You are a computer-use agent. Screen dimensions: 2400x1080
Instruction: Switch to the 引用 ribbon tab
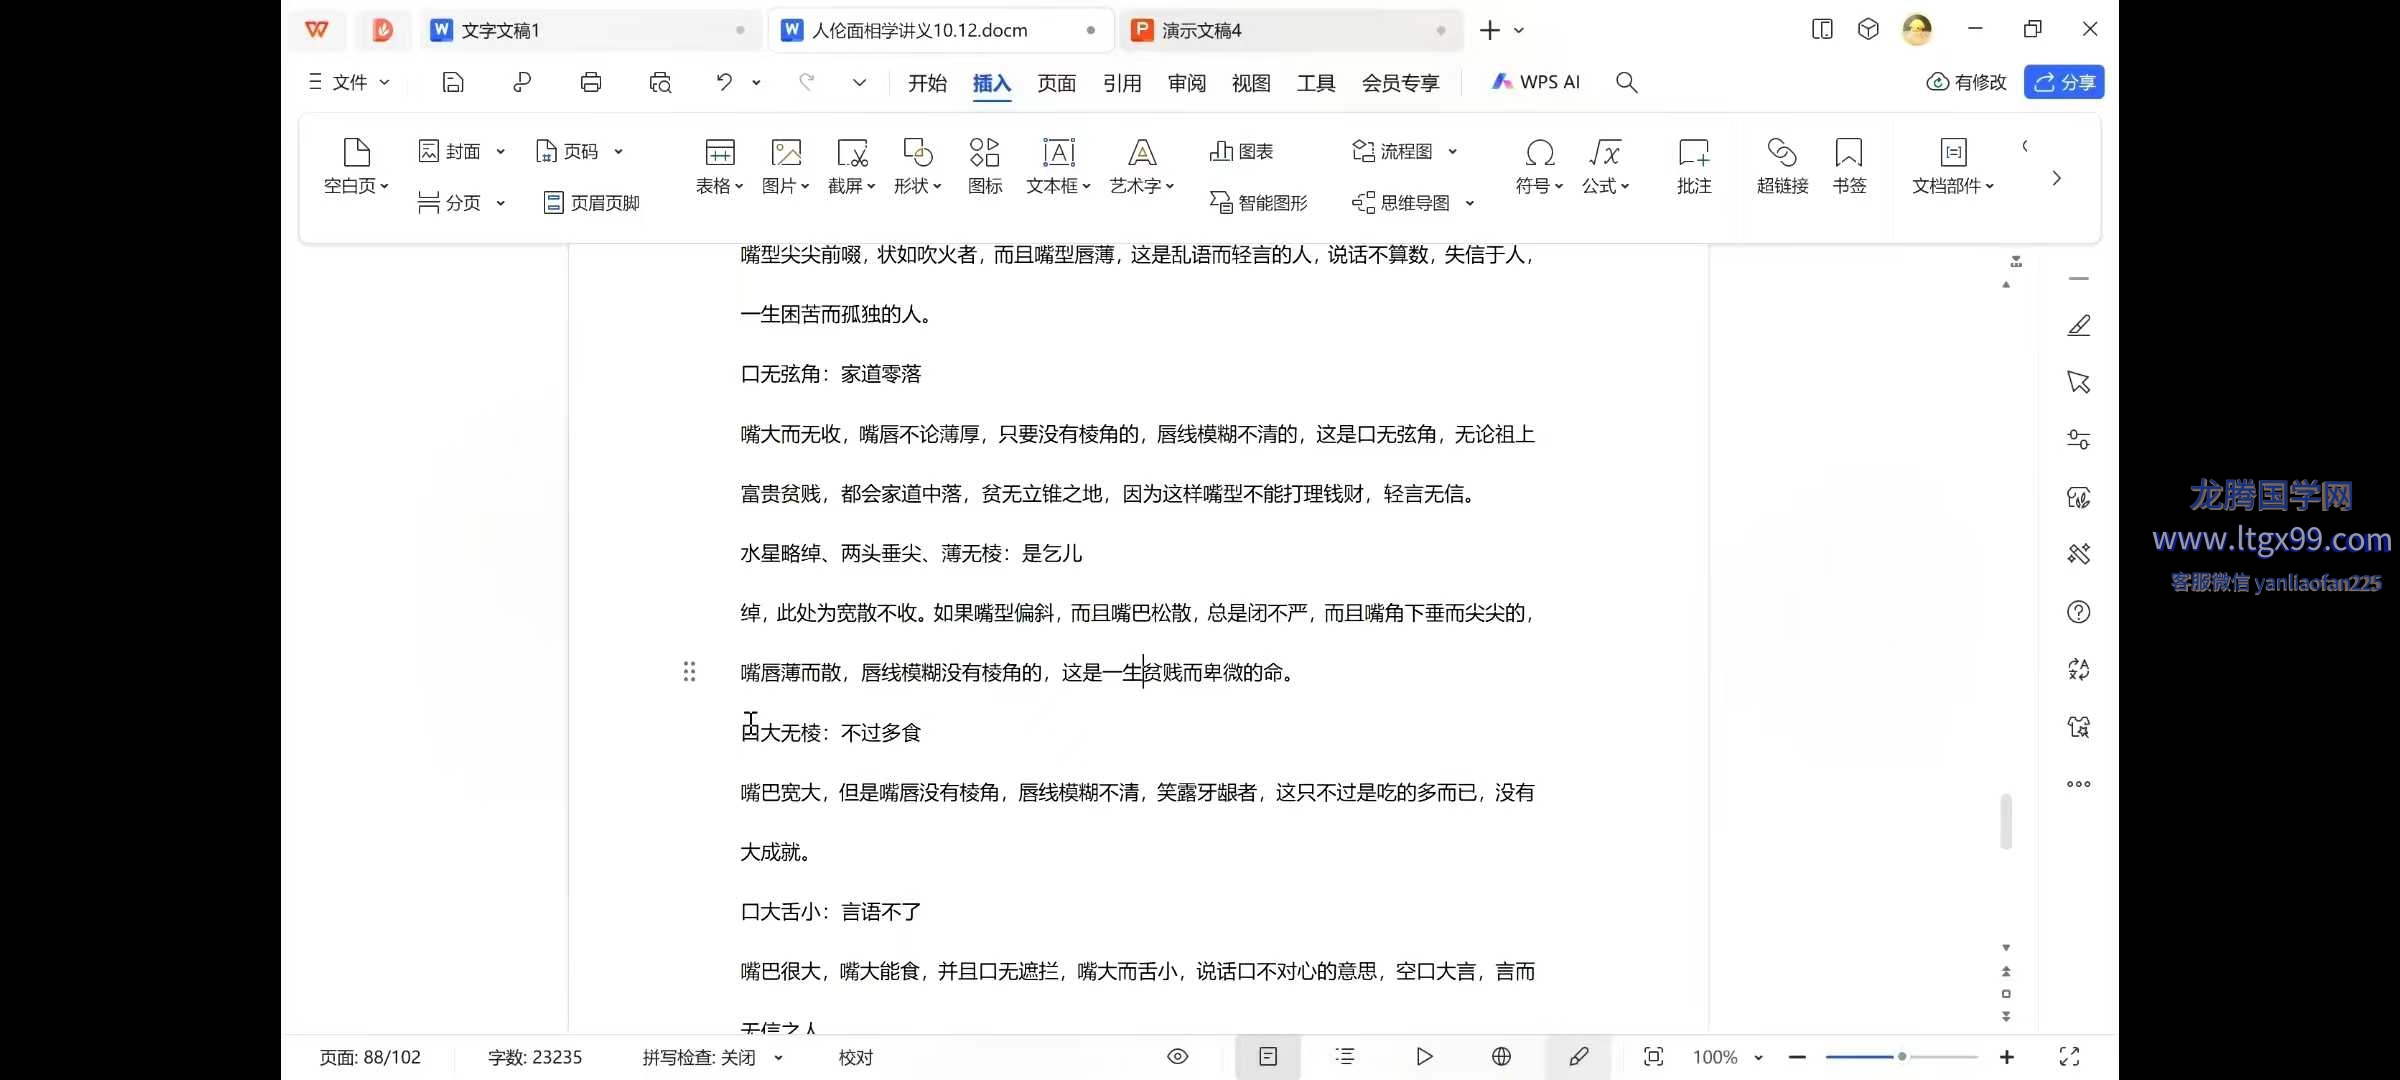(x=1122, y=83)
